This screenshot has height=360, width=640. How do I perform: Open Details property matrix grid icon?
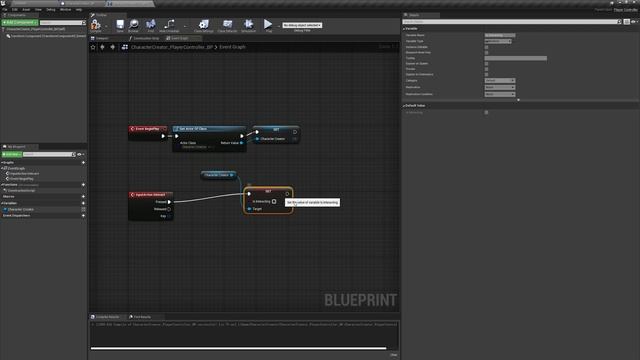(627, 22)
